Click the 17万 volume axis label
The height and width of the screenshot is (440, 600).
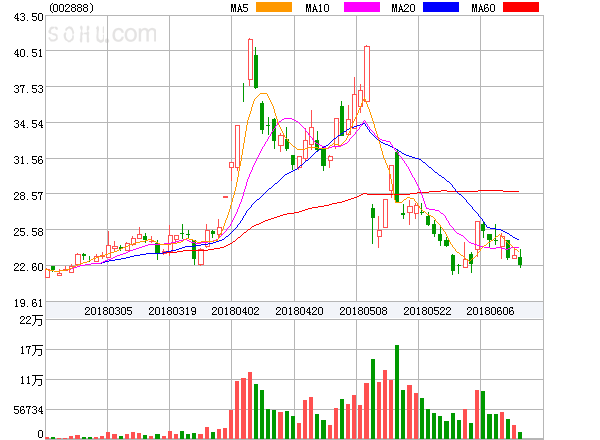tap(31, 350)
